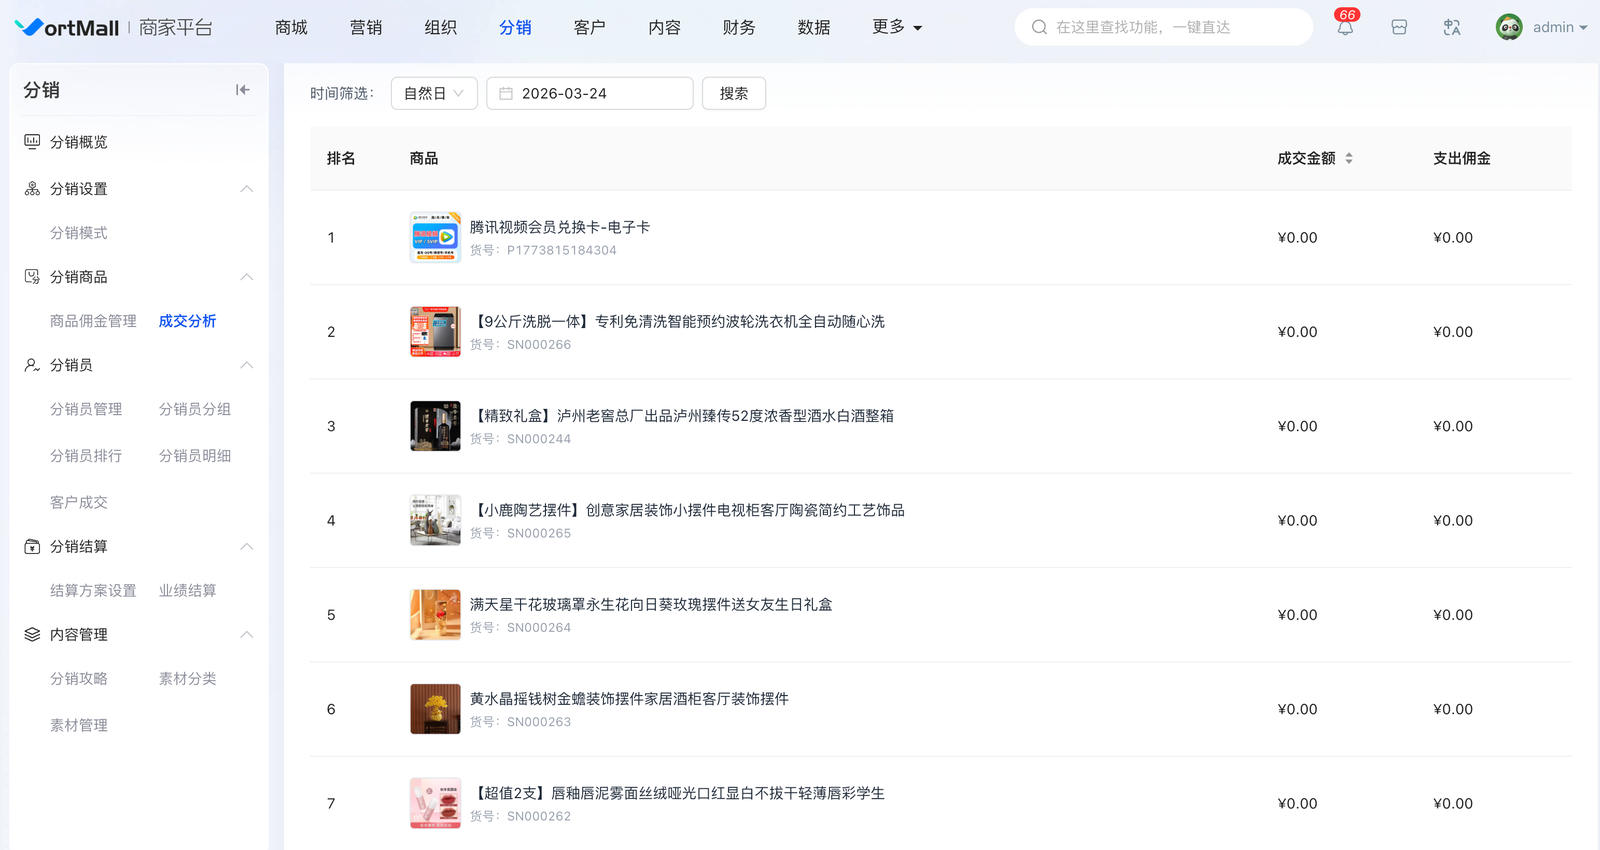Open the language translation icon
The width and height of the screenshot is (1600, 850).
[1452, 28]
